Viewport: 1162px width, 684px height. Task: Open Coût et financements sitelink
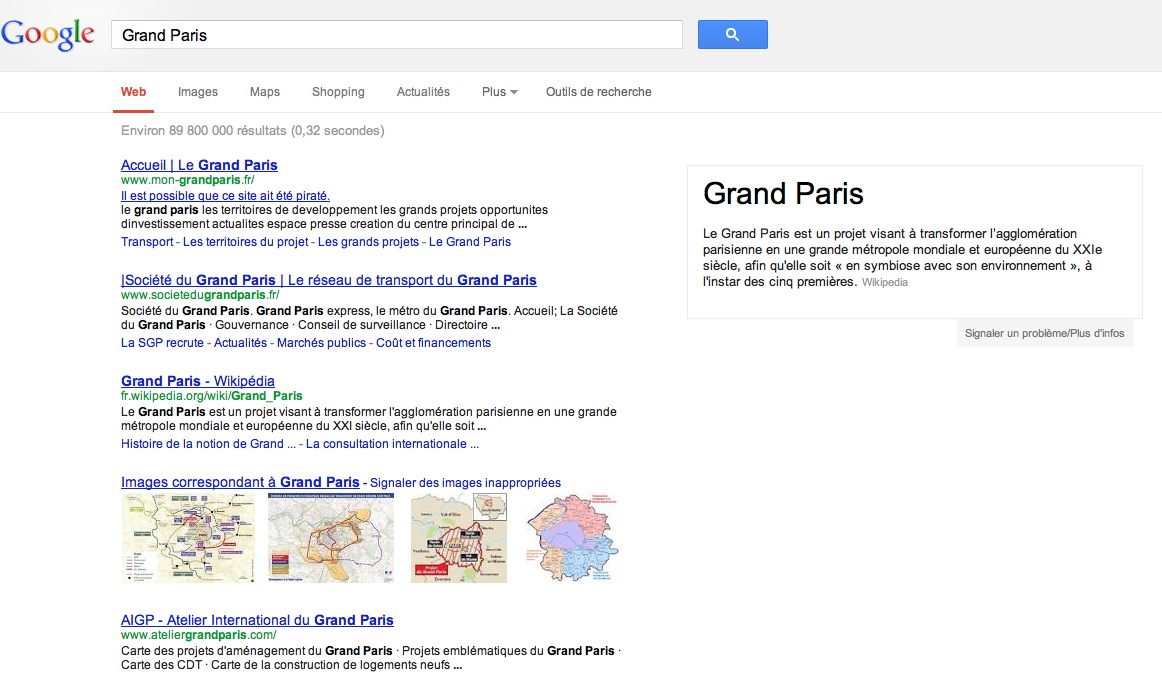coord(434,342)
